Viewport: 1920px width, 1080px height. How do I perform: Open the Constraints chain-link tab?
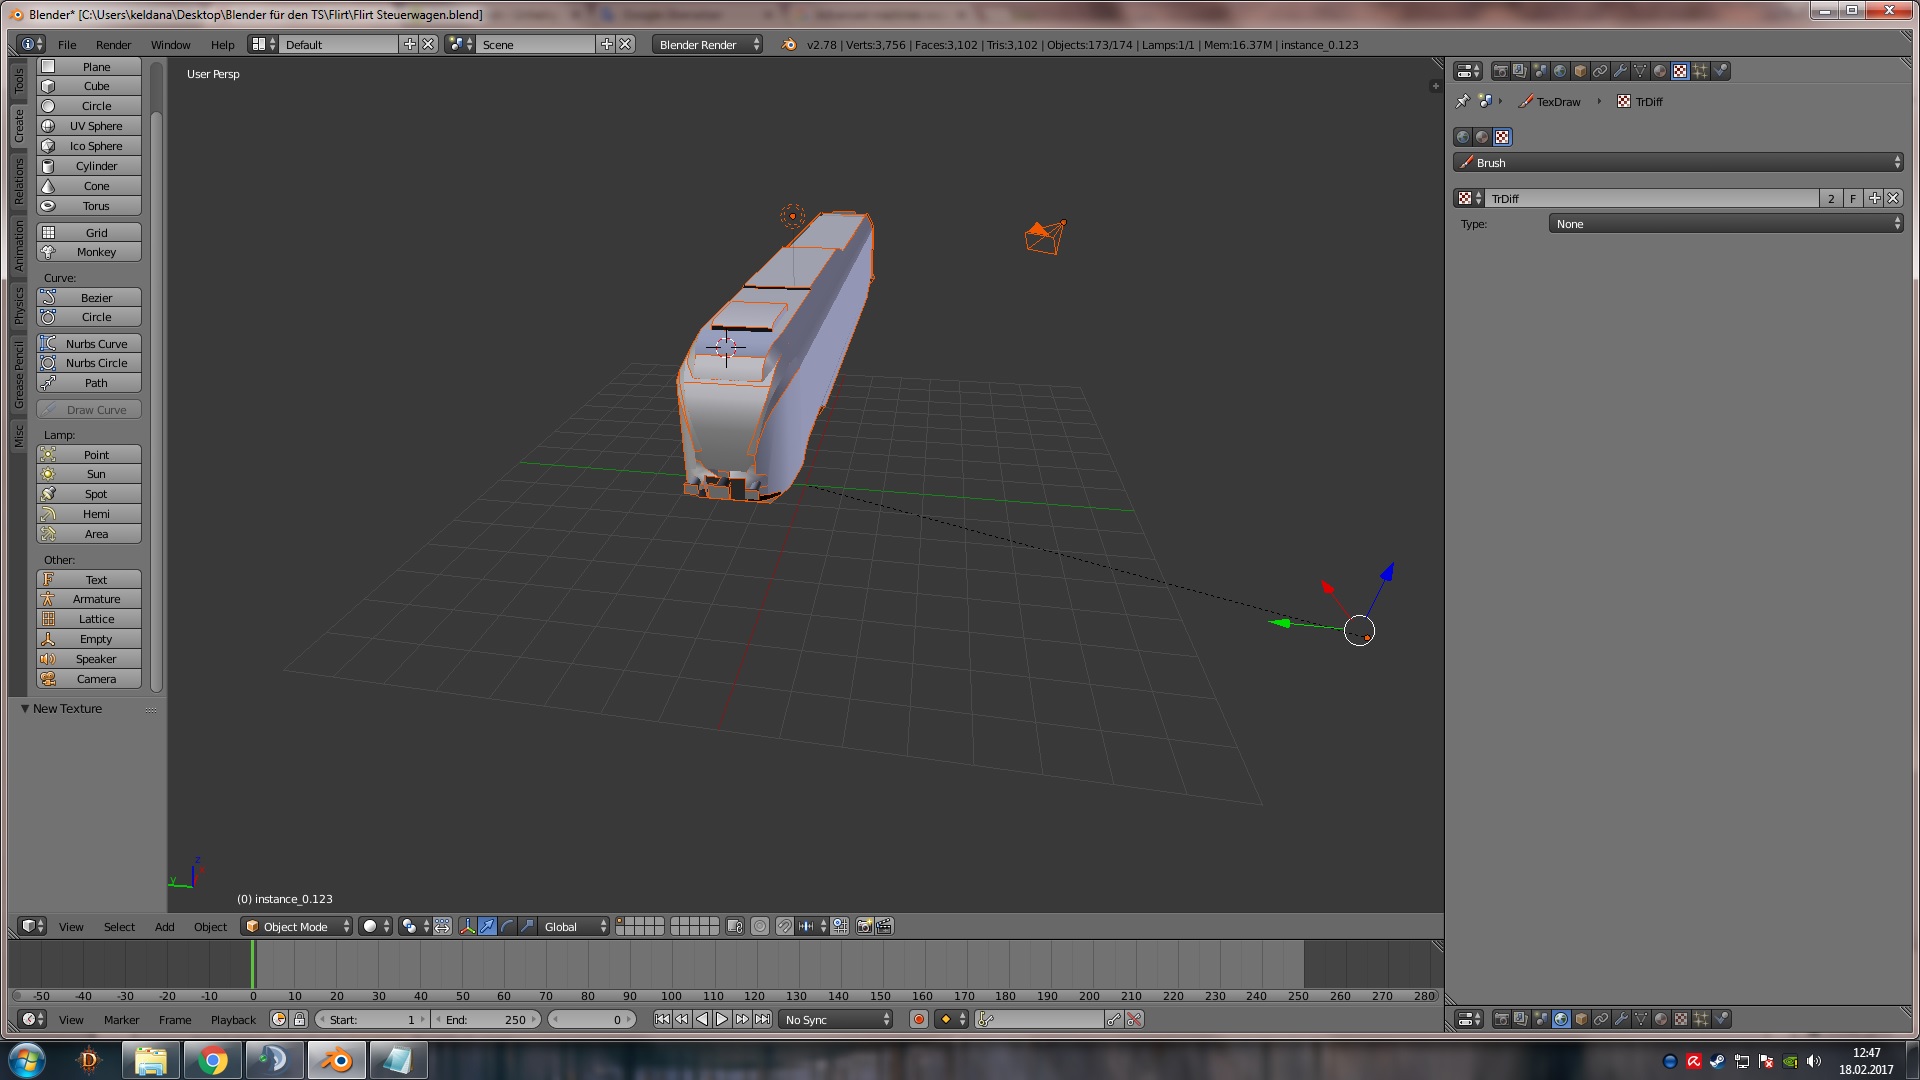(x=1600, y=71)
